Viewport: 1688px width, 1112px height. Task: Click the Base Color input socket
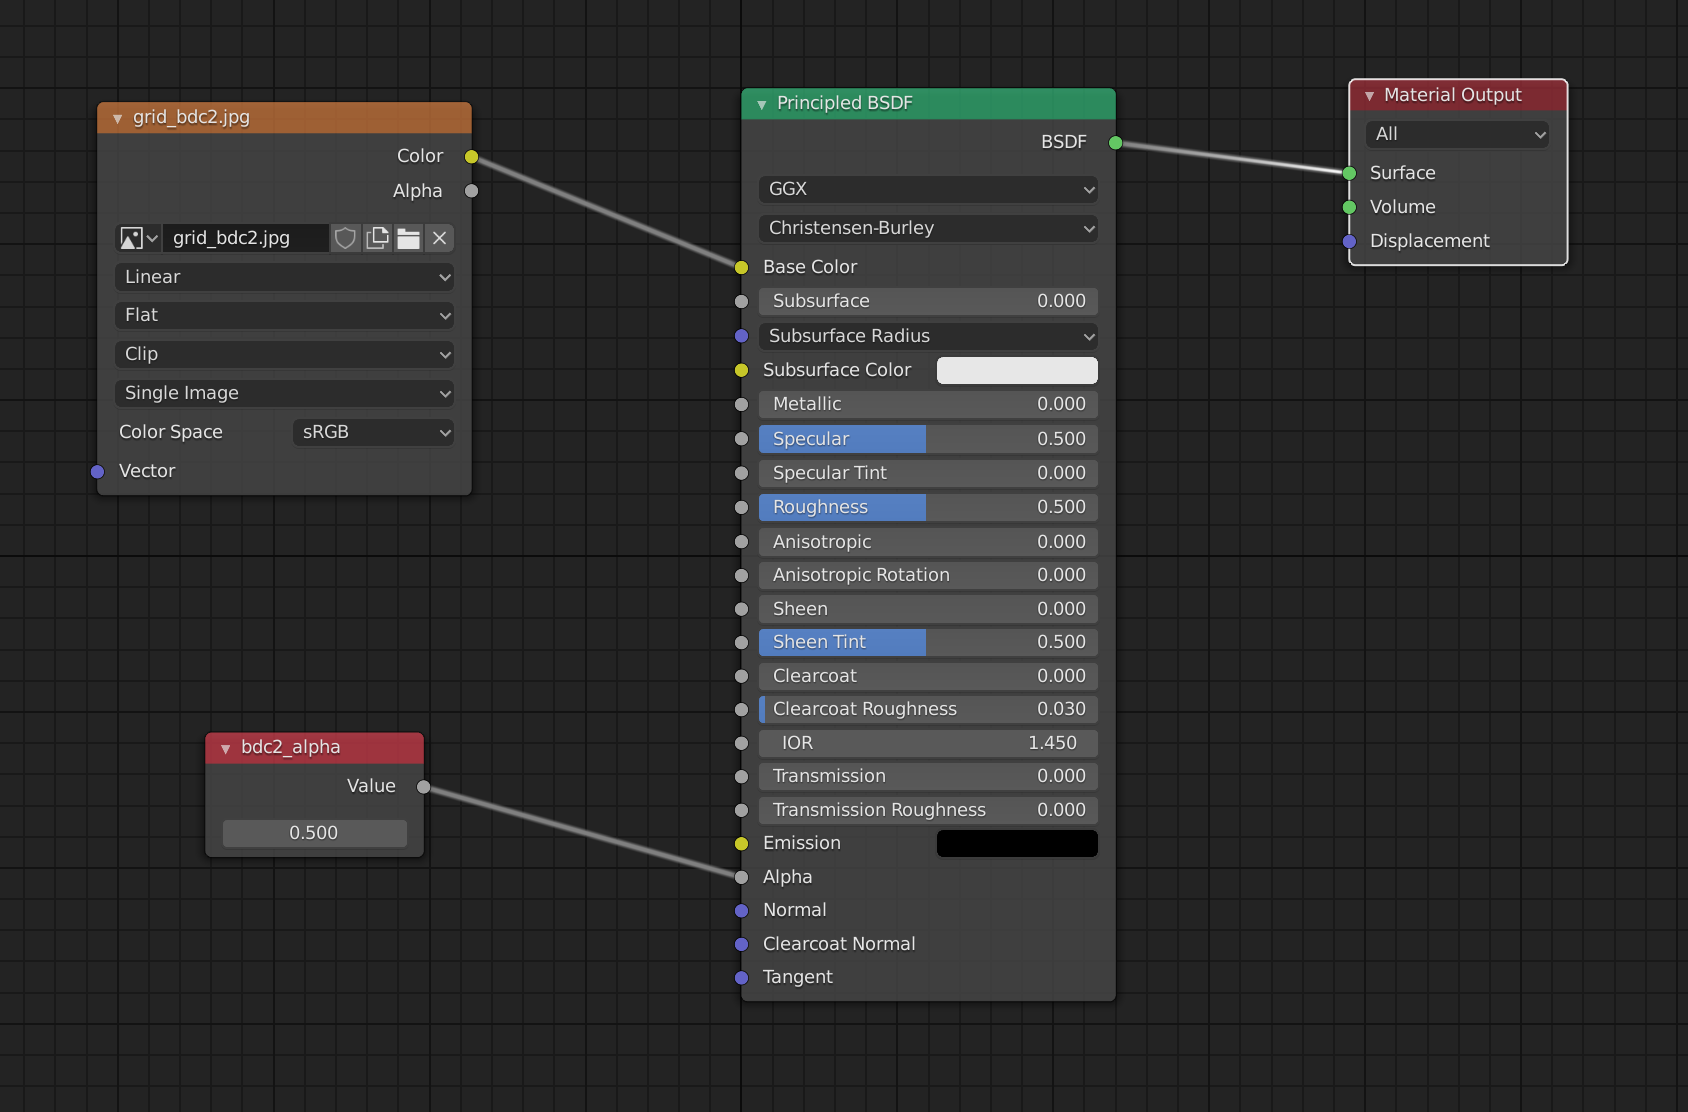coord(741,267)
